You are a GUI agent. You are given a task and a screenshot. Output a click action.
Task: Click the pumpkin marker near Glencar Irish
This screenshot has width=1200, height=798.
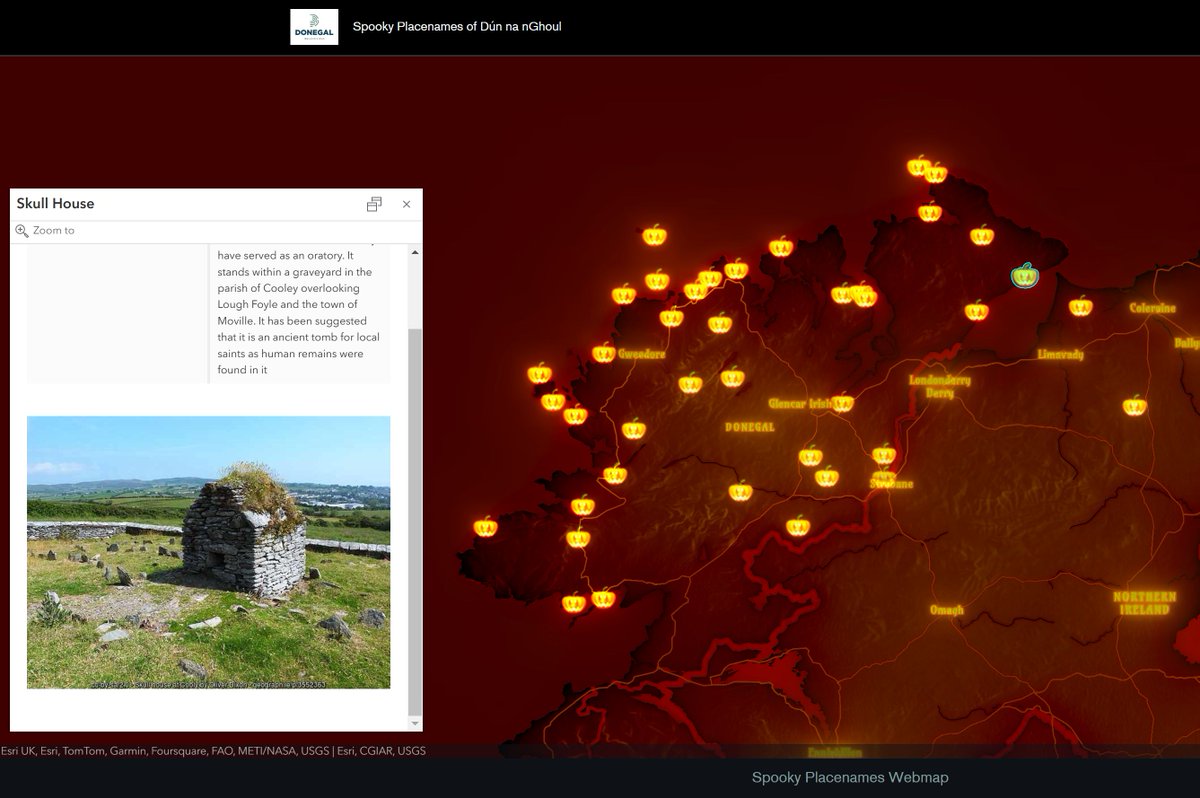pos(842,402)
